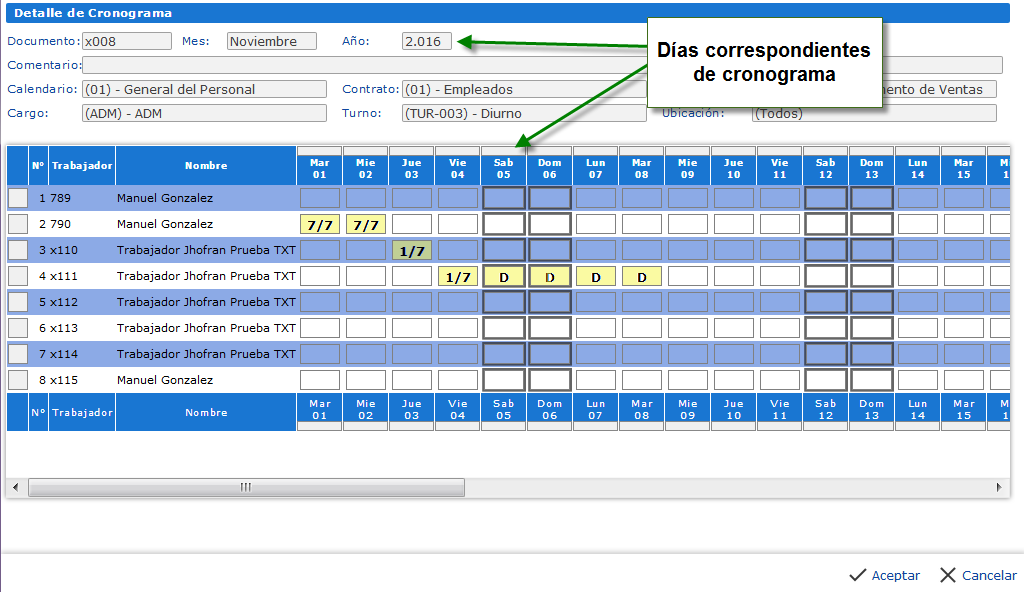The width and height of the screenshot is (1024, 592).
Task: Select the 7/7 cell under Mar 01
Action: pyautogui.click(x=320, y=224)
